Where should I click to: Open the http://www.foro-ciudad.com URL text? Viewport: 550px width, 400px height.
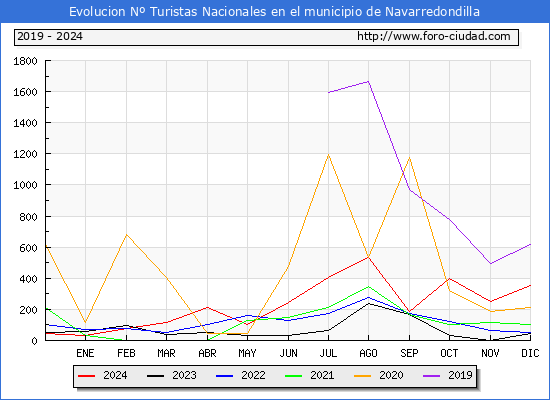pyautogui.click(x=434, y=36)
